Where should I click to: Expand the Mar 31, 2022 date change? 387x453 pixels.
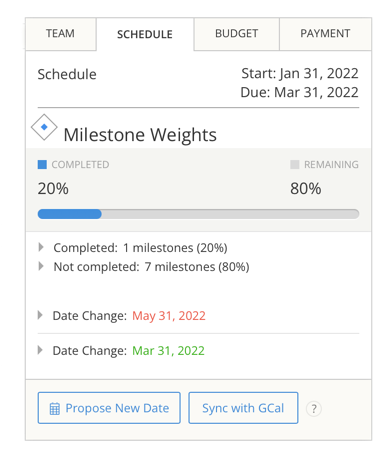point(40,350)
